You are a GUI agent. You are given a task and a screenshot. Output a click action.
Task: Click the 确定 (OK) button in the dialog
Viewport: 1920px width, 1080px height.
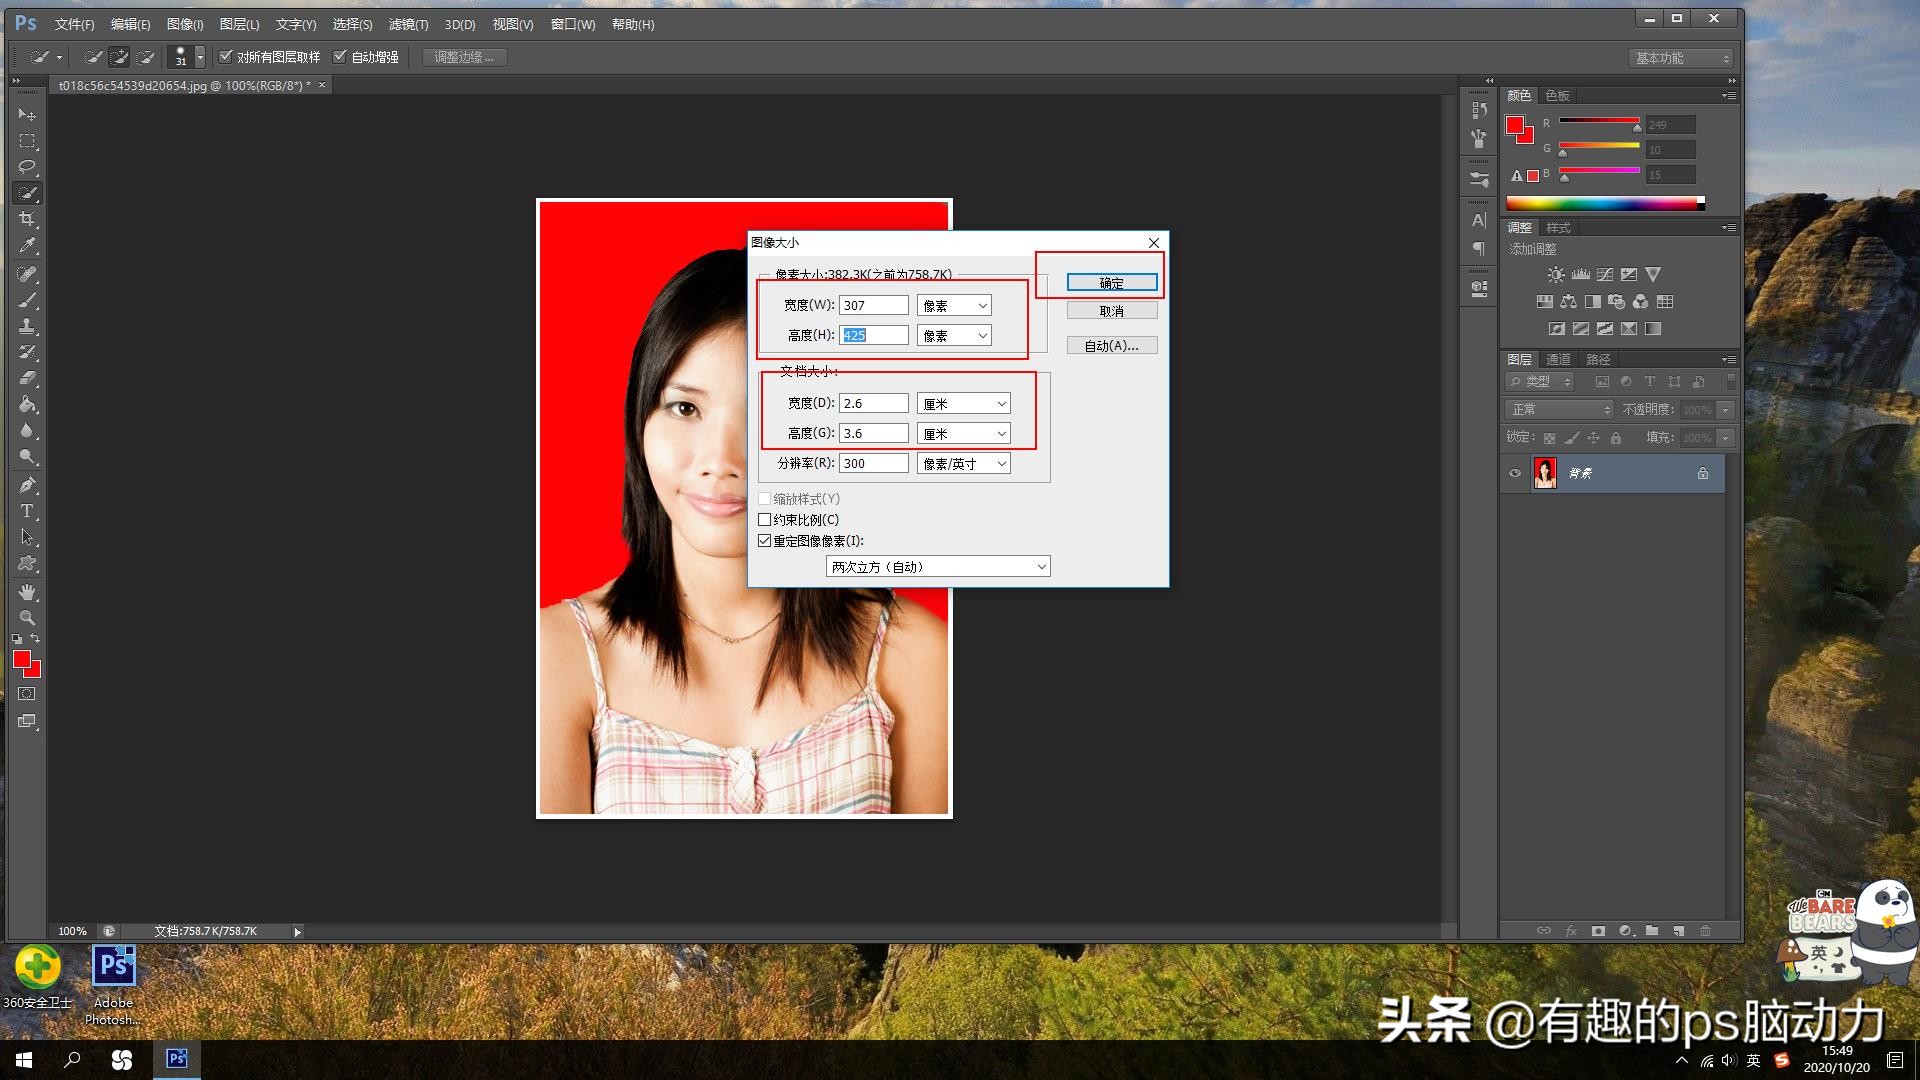click(1111, 283)
